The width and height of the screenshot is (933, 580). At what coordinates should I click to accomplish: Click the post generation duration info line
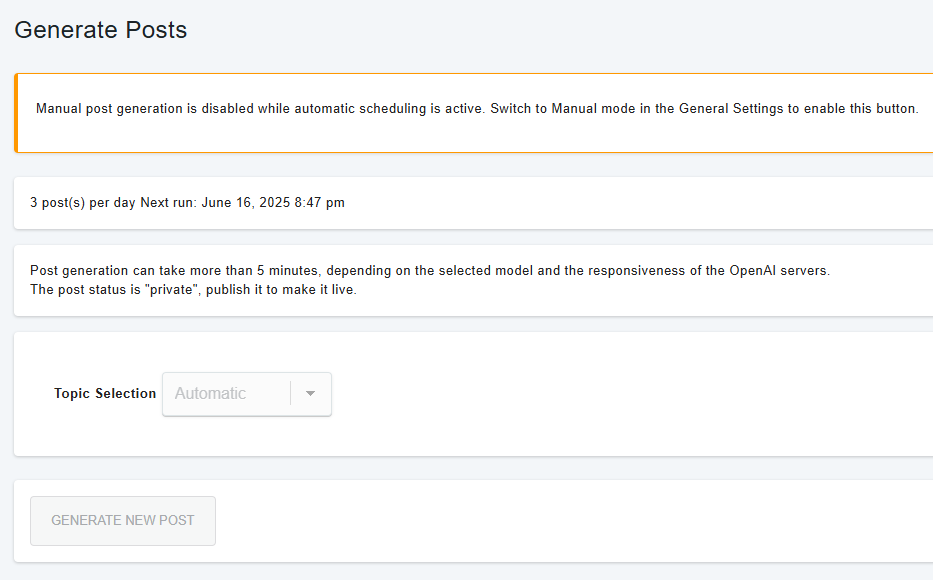point(430,271)
